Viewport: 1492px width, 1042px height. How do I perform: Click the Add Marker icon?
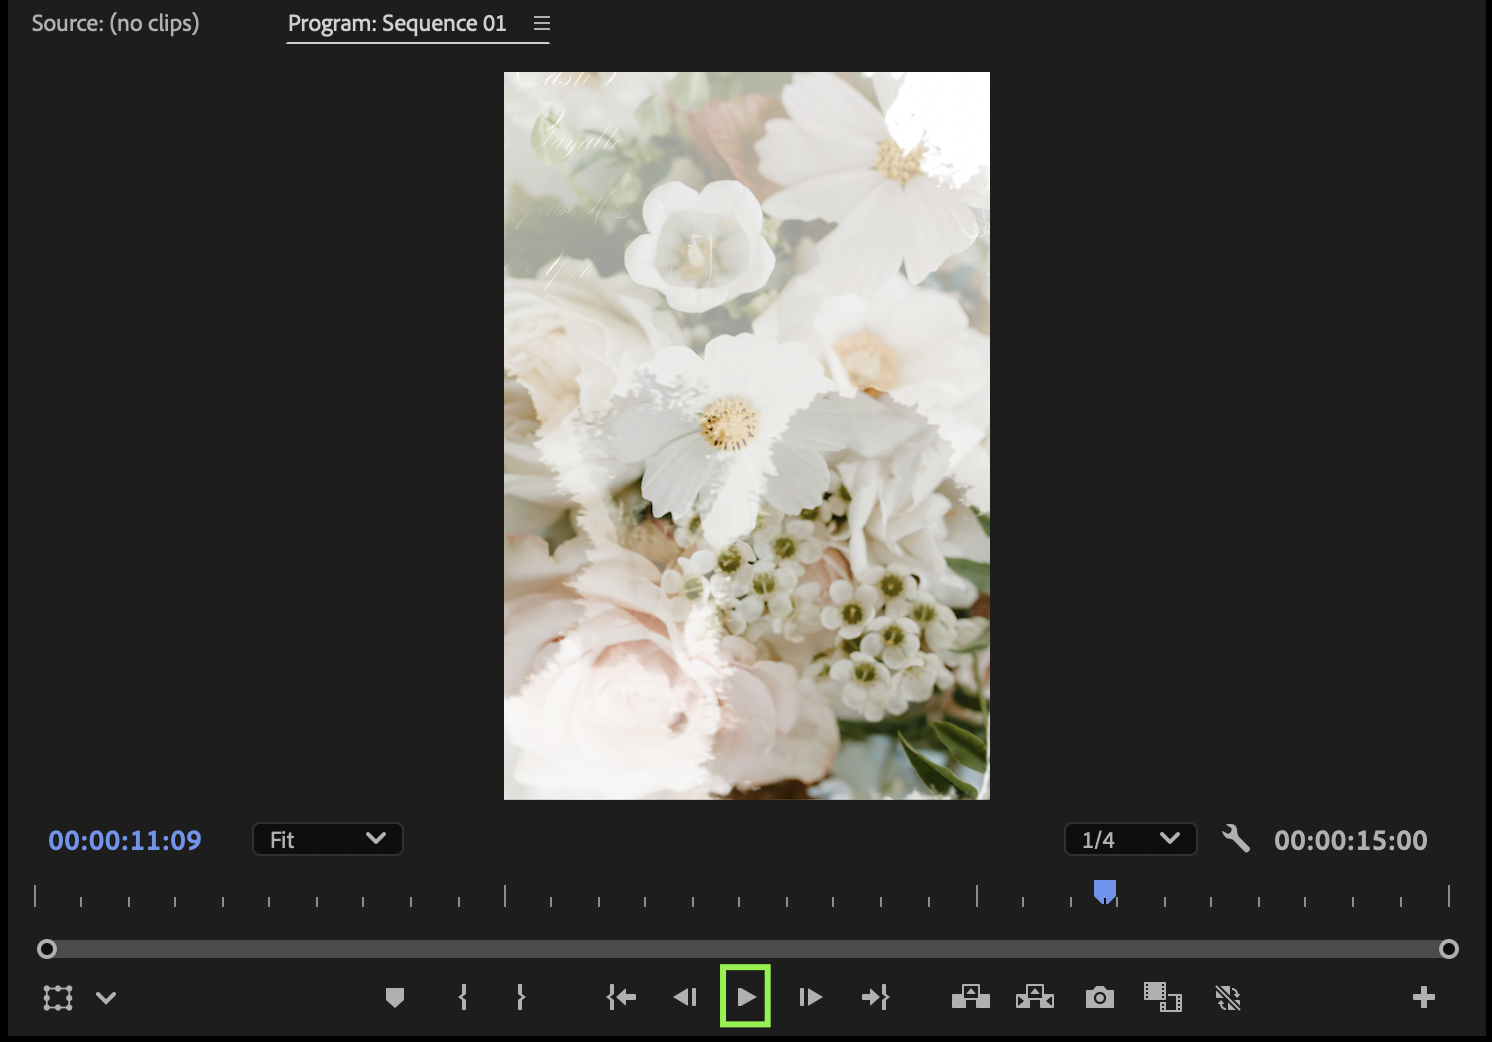pyautogui.click(x=395, y=997)
